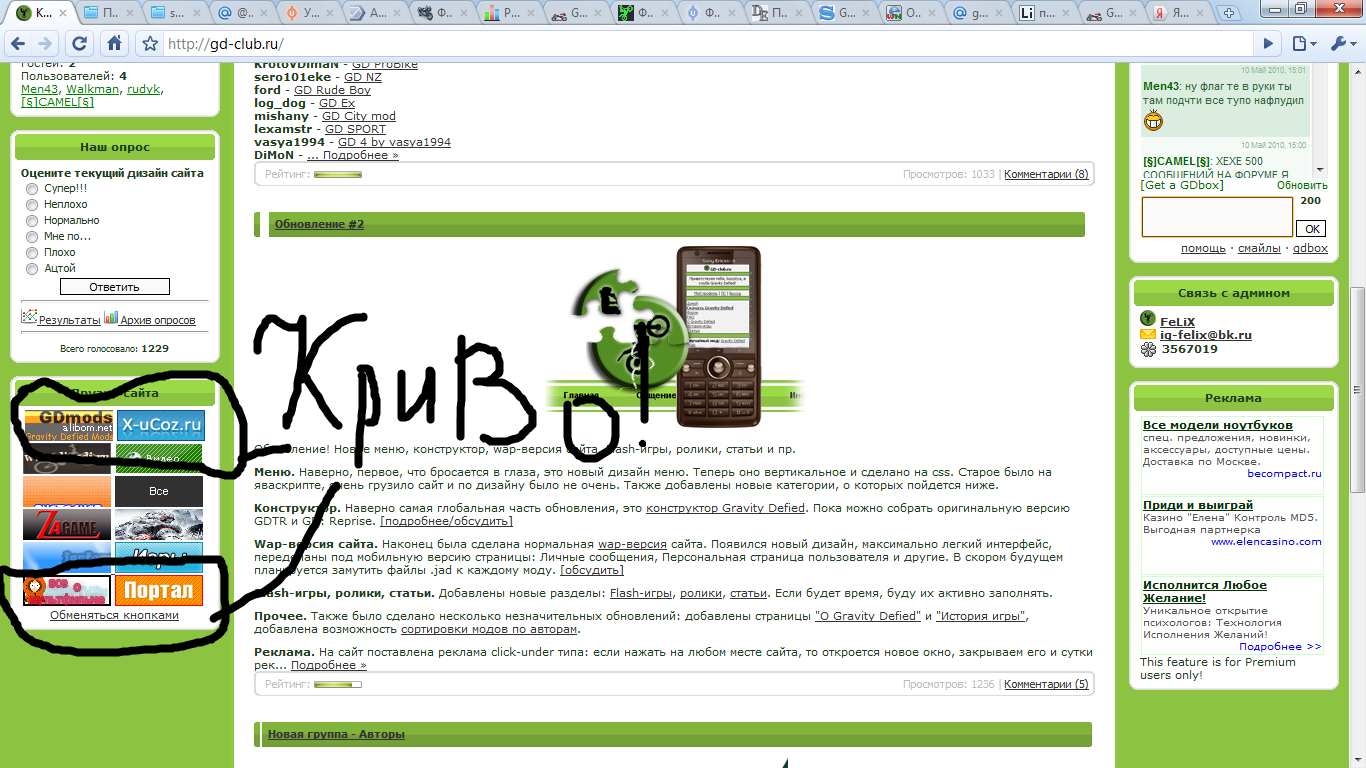Viewport: 1366px width, 768px height.
Task: Click the browser forward arrow
Action: (45, 44)
